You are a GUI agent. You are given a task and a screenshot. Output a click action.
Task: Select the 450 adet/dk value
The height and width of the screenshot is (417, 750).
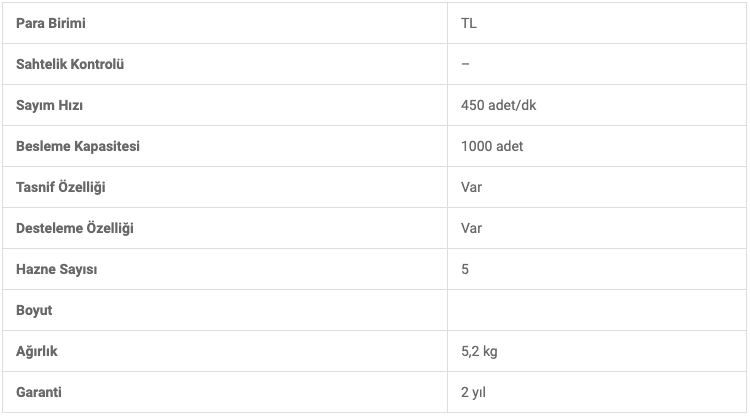tap(498, 105)
